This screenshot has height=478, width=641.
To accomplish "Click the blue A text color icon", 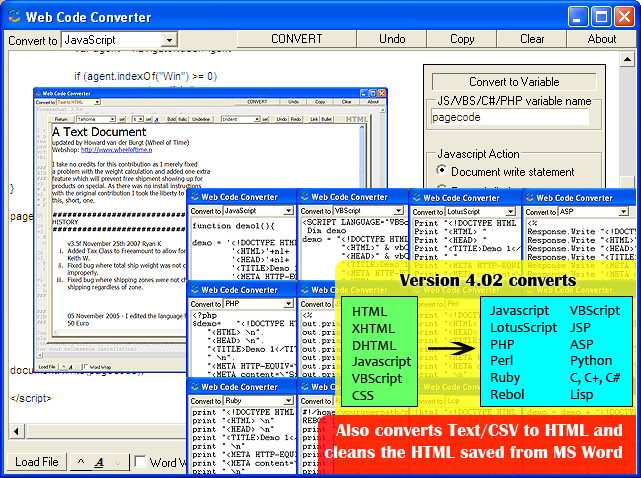I will click(x=156, y=119).
